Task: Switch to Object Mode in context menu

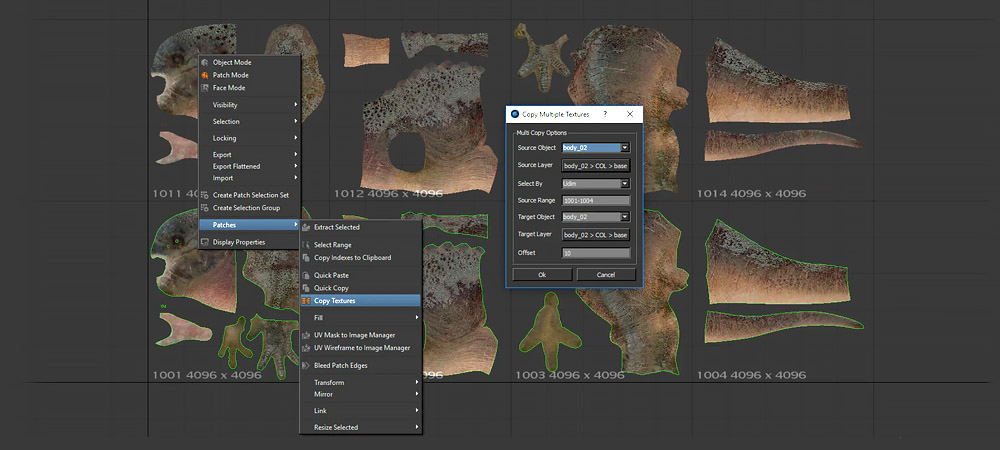Action: 249,62
